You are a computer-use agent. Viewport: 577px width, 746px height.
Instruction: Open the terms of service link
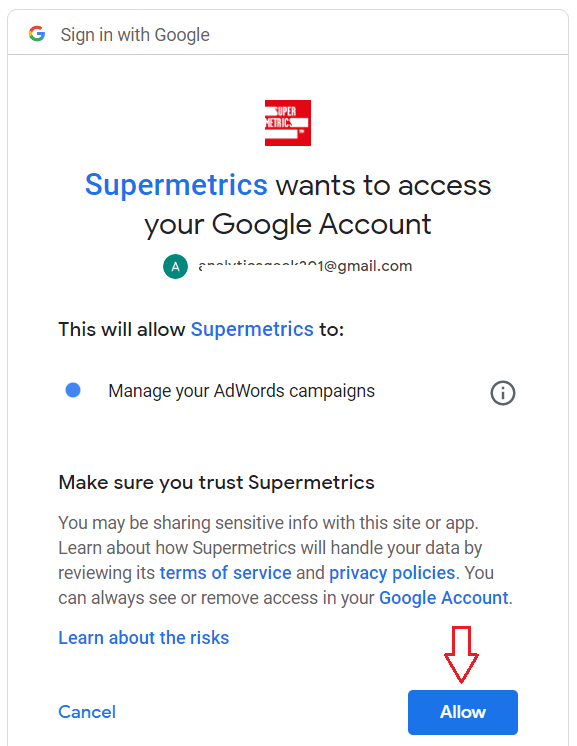tap(225, 573)
